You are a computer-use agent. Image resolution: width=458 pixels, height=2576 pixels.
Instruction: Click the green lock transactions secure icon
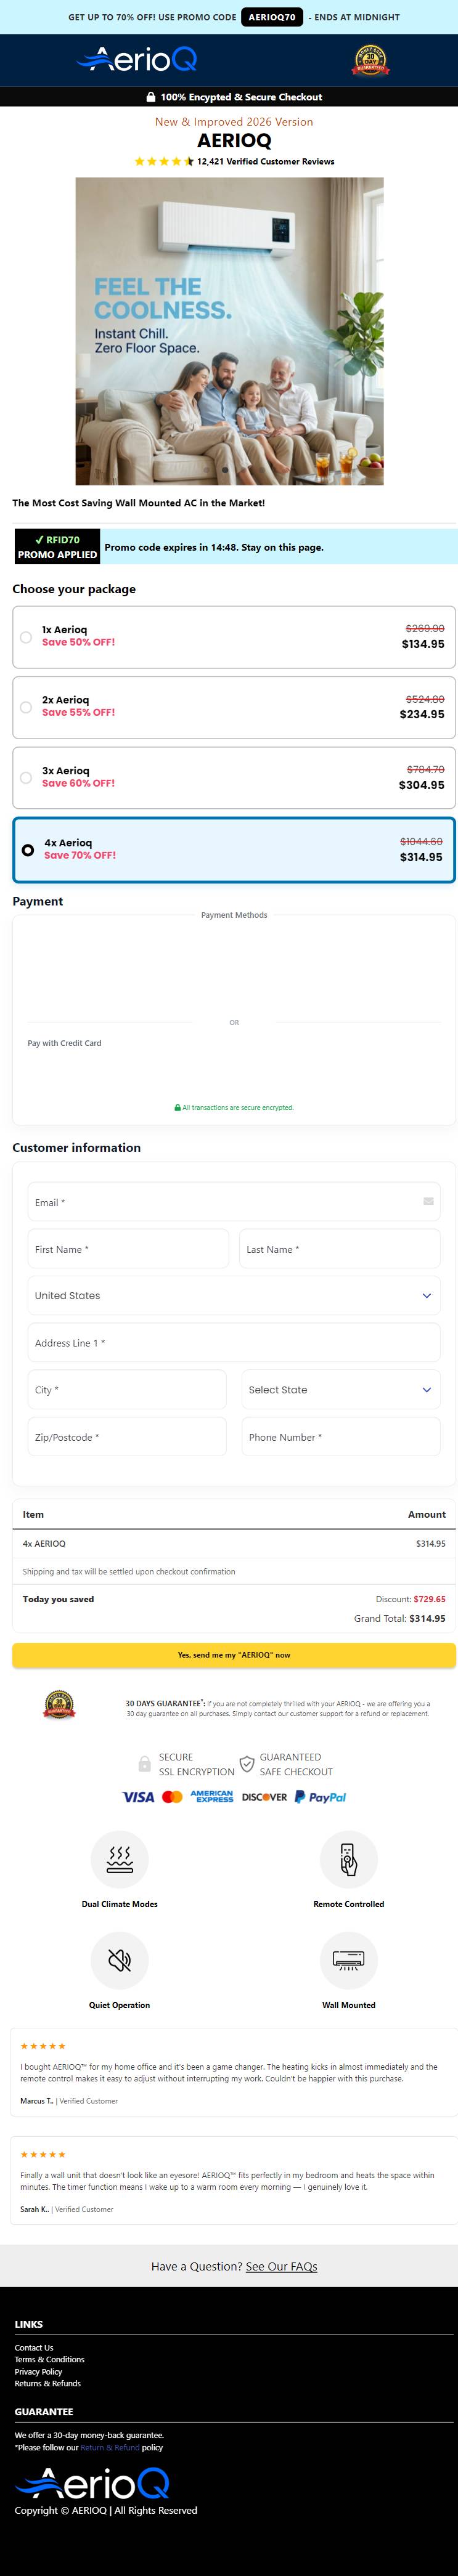point(178,1107)
